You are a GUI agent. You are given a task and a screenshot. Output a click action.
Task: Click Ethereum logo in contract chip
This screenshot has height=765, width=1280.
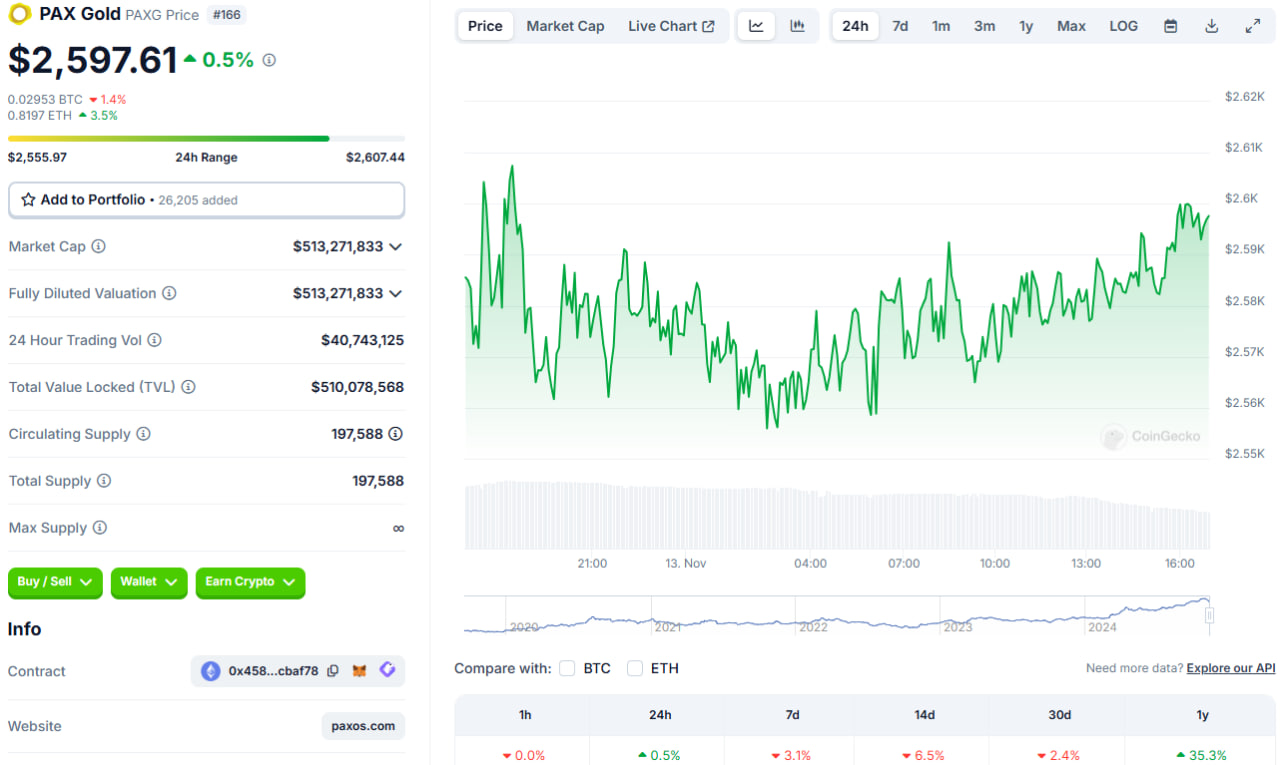210,671
